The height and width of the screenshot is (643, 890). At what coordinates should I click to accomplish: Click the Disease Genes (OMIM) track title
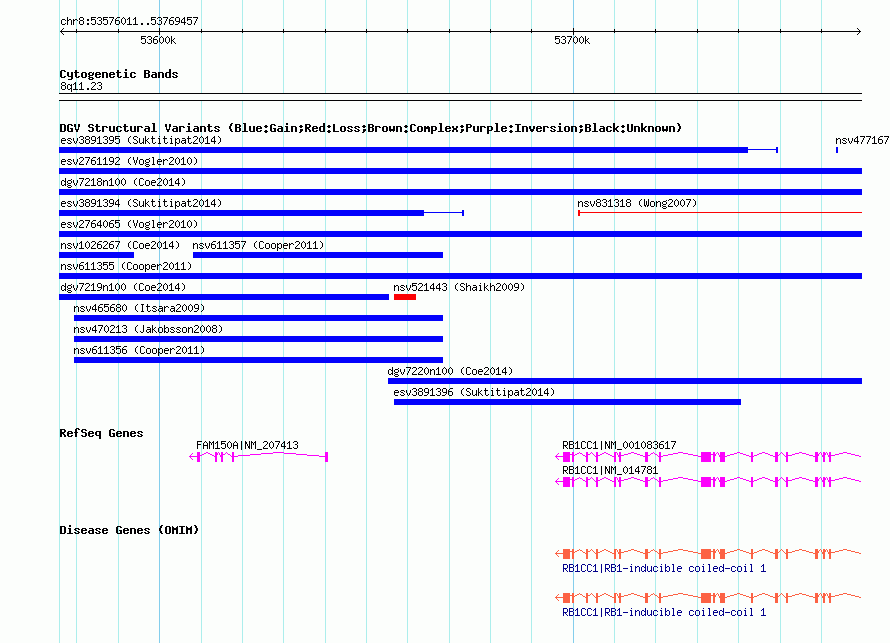pos(129,530)
